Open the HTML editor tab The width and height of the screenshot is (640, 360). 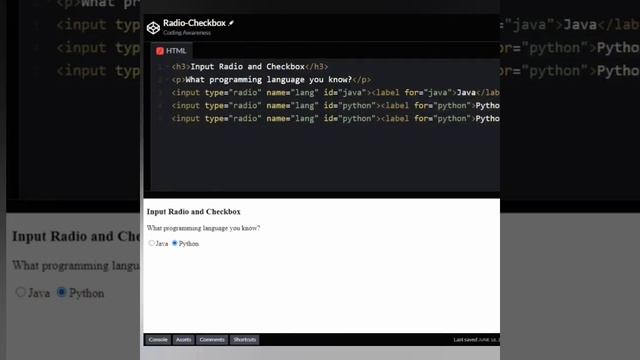tap(171, 51)
